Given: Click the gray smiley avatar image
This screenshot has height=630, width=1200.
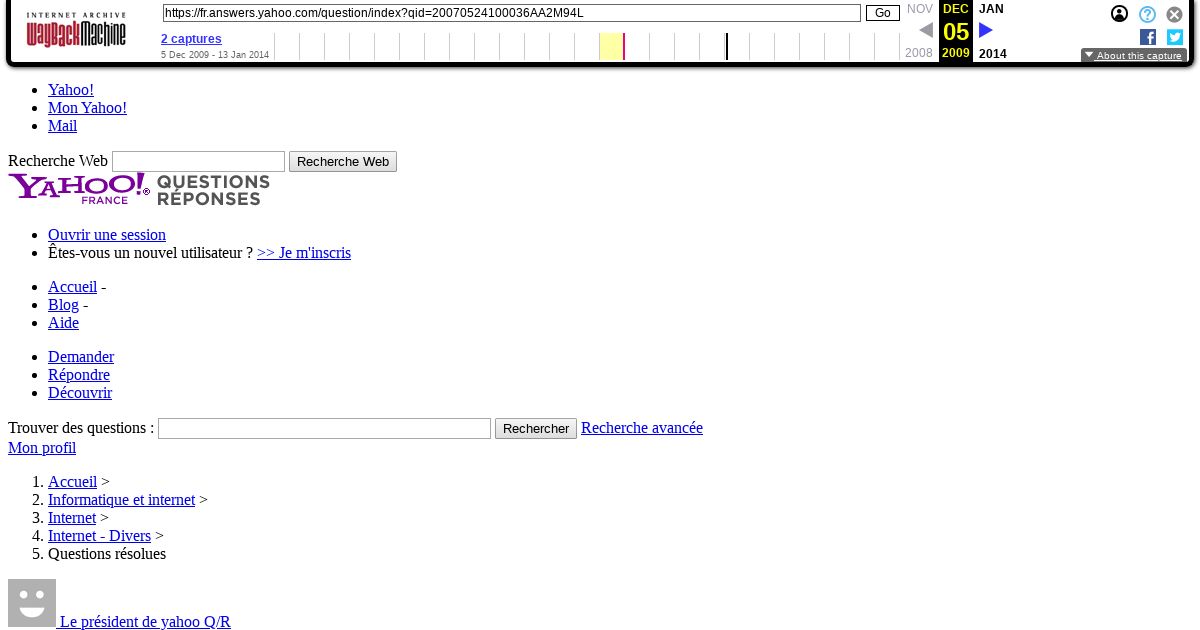Looking at the screenshot, I should 32,603.
